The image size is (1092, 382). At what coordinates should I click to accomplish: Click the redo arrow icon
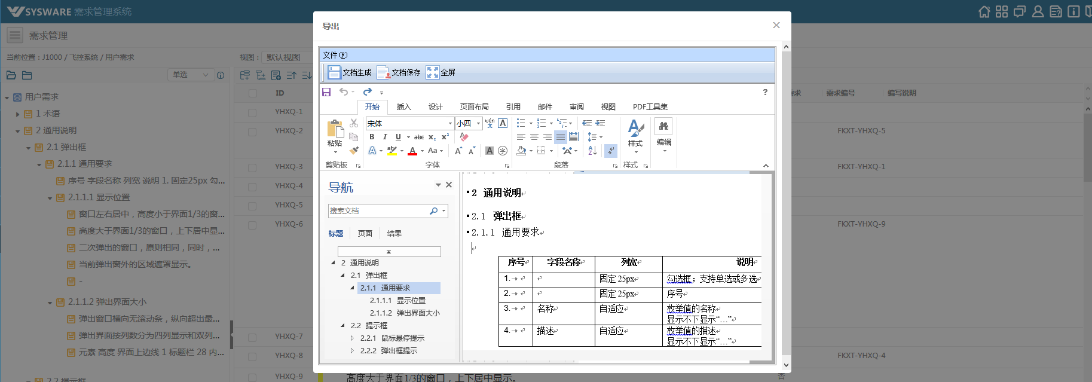367,92
